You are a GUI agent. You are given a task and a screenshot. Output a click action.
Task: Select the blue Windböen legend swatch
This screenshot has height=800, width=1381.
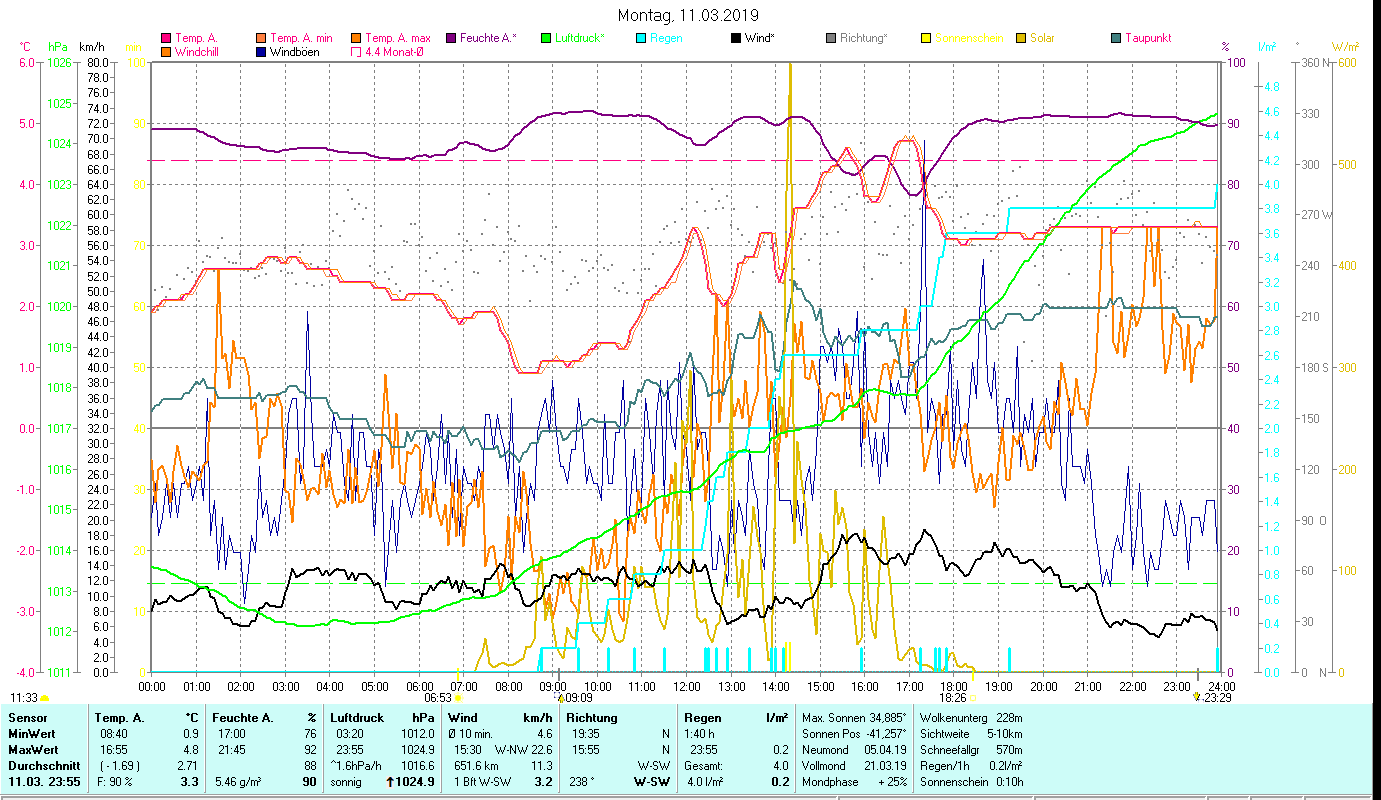coord(261,52)
